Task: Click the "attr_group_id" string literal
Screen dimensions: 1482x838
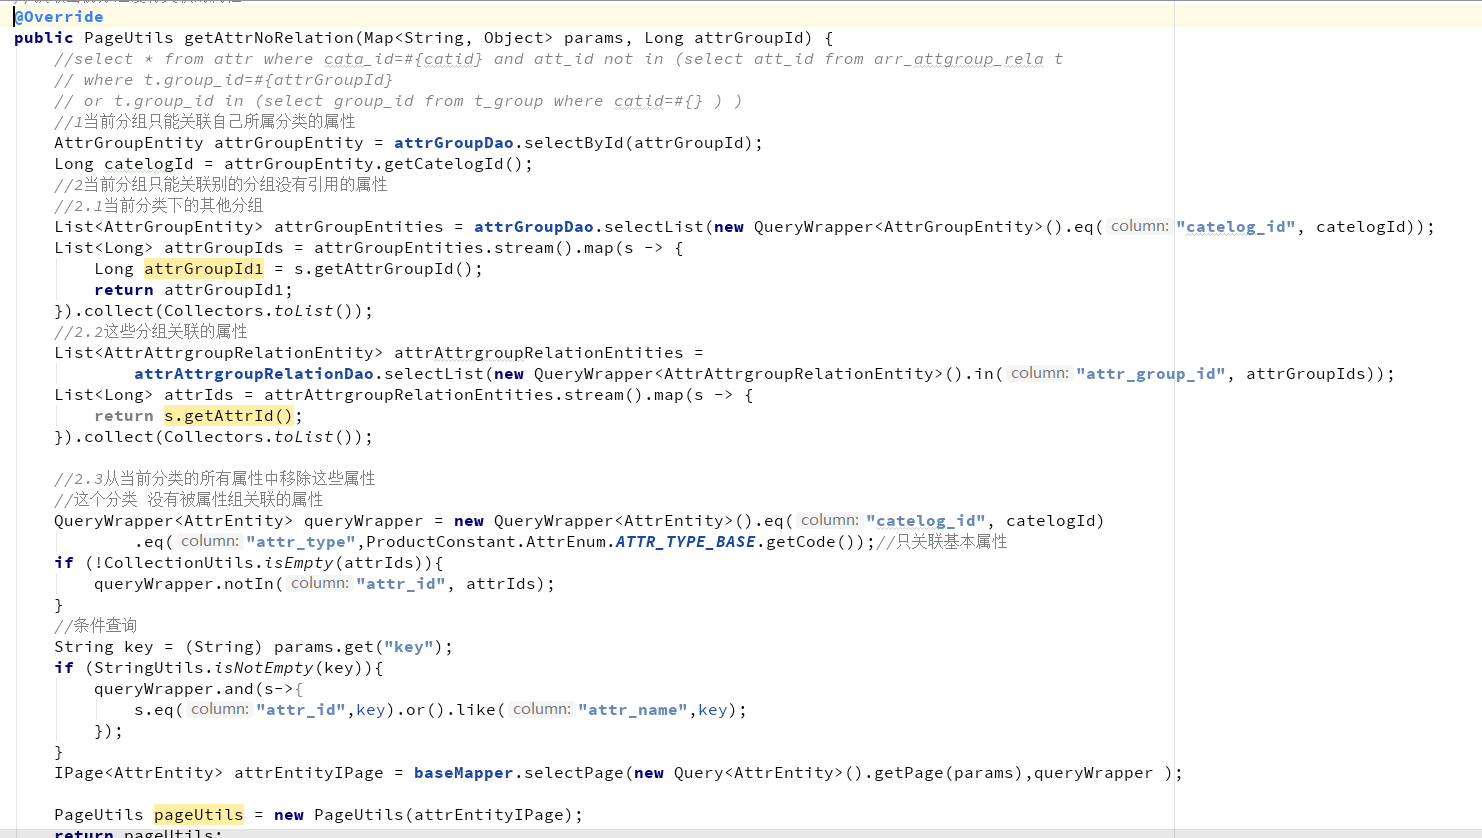Action: pos(1150,373)
